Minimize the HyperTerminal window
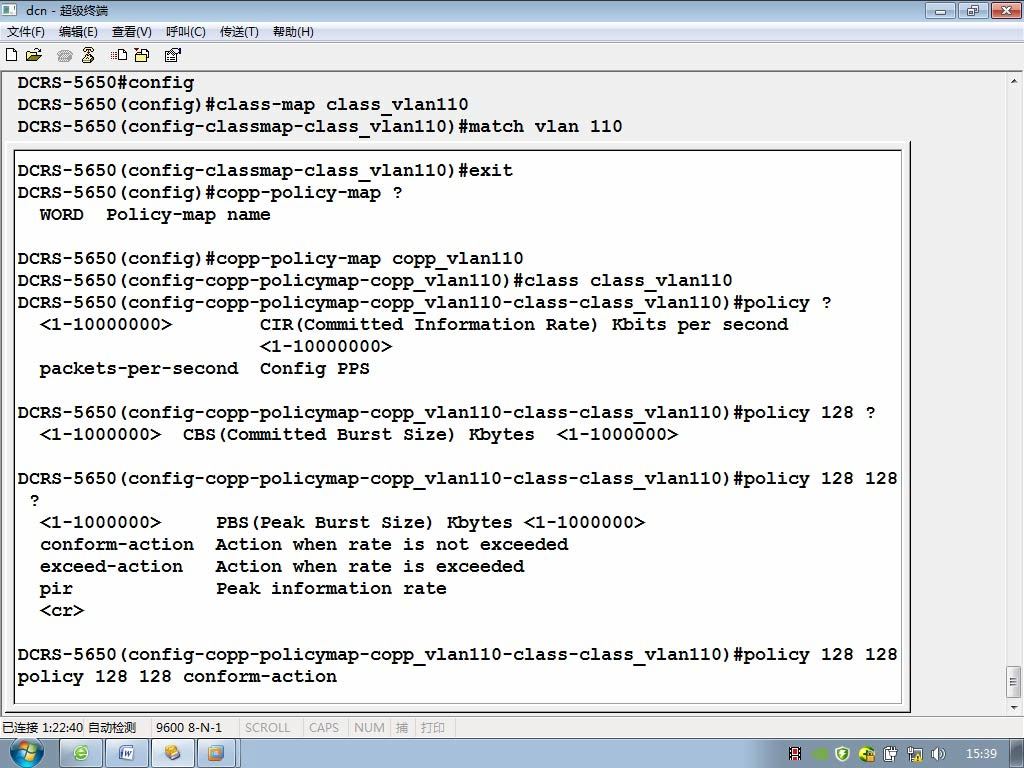 point(940,10)
